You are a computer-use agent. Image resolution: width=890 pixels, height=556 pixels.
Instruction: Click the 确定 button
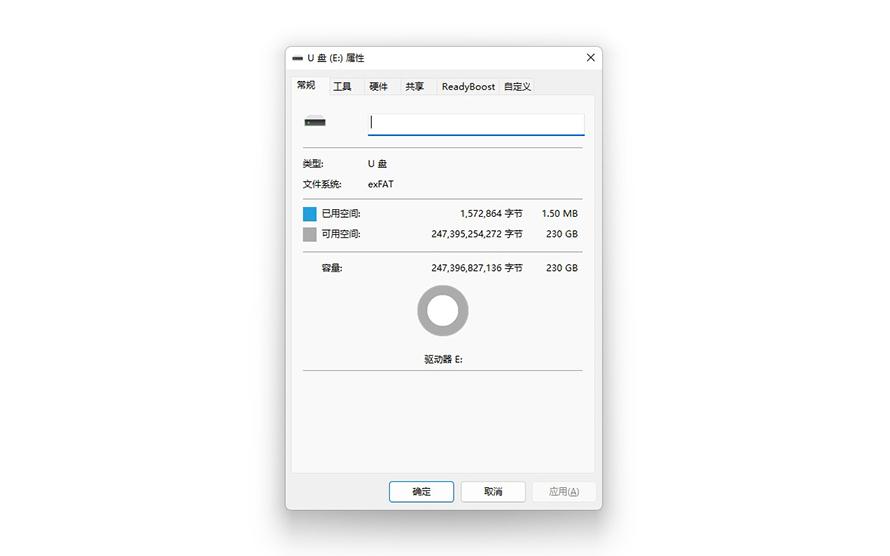coord(421,491)
